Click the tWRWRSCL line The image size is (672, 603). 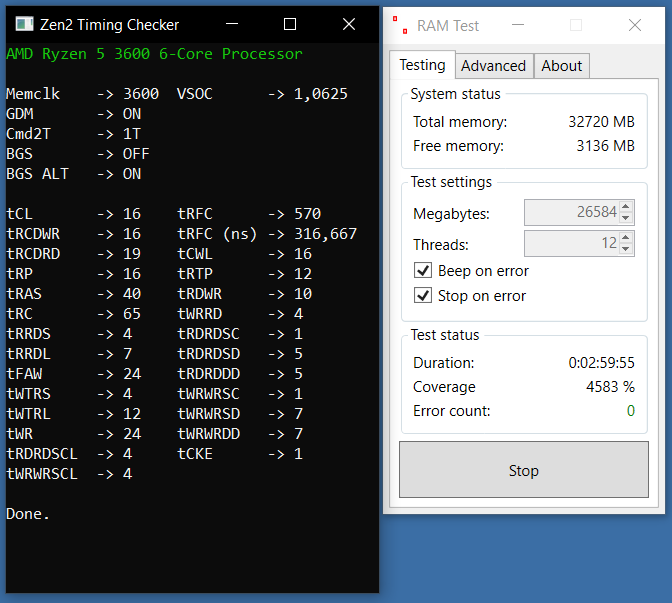(x=69, y=474)
